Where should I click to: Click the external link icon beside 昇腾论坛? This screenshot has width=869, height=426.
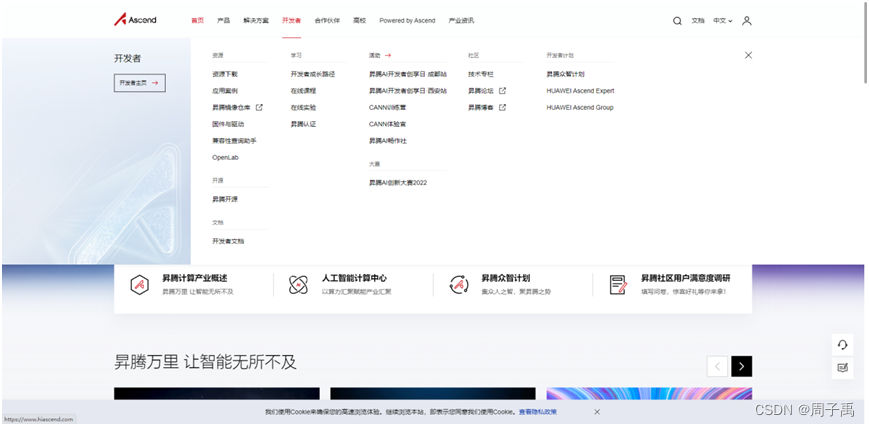[502, 91]
